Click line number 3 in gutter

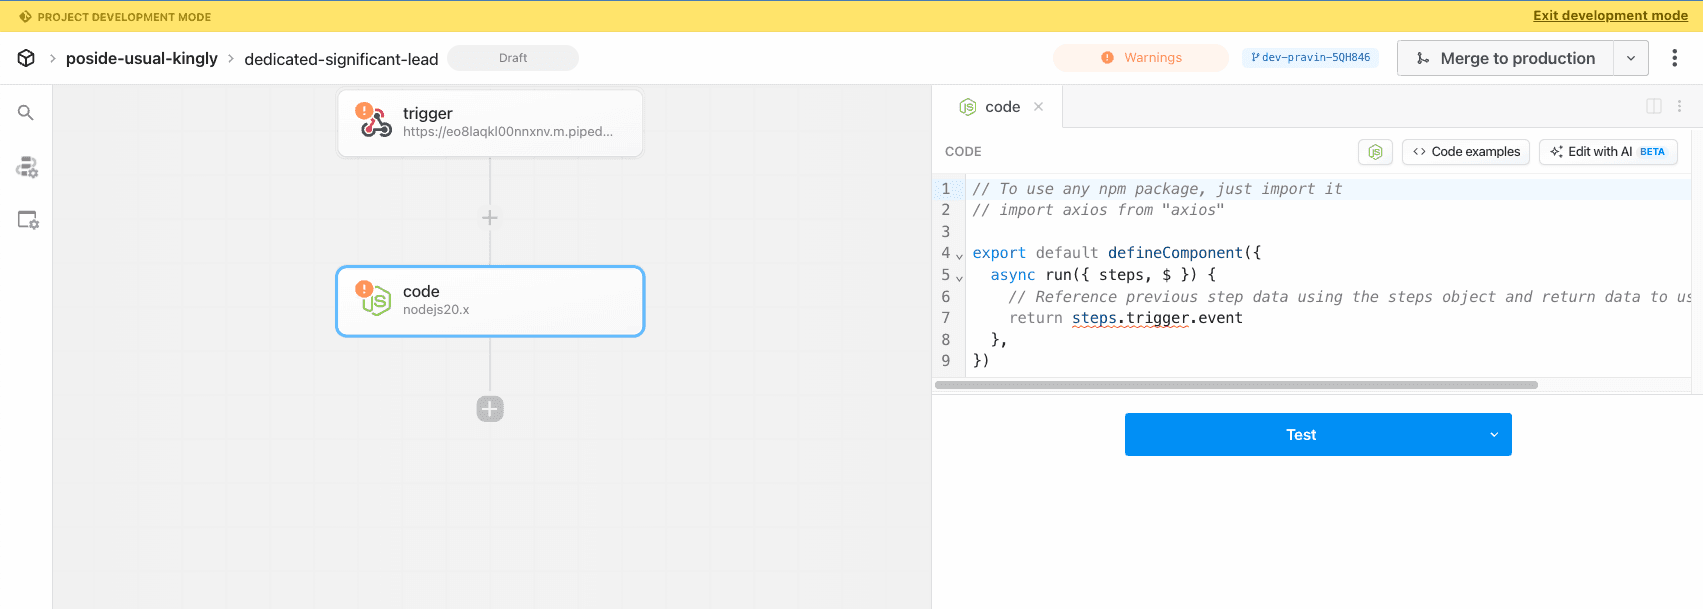(946, 232)
